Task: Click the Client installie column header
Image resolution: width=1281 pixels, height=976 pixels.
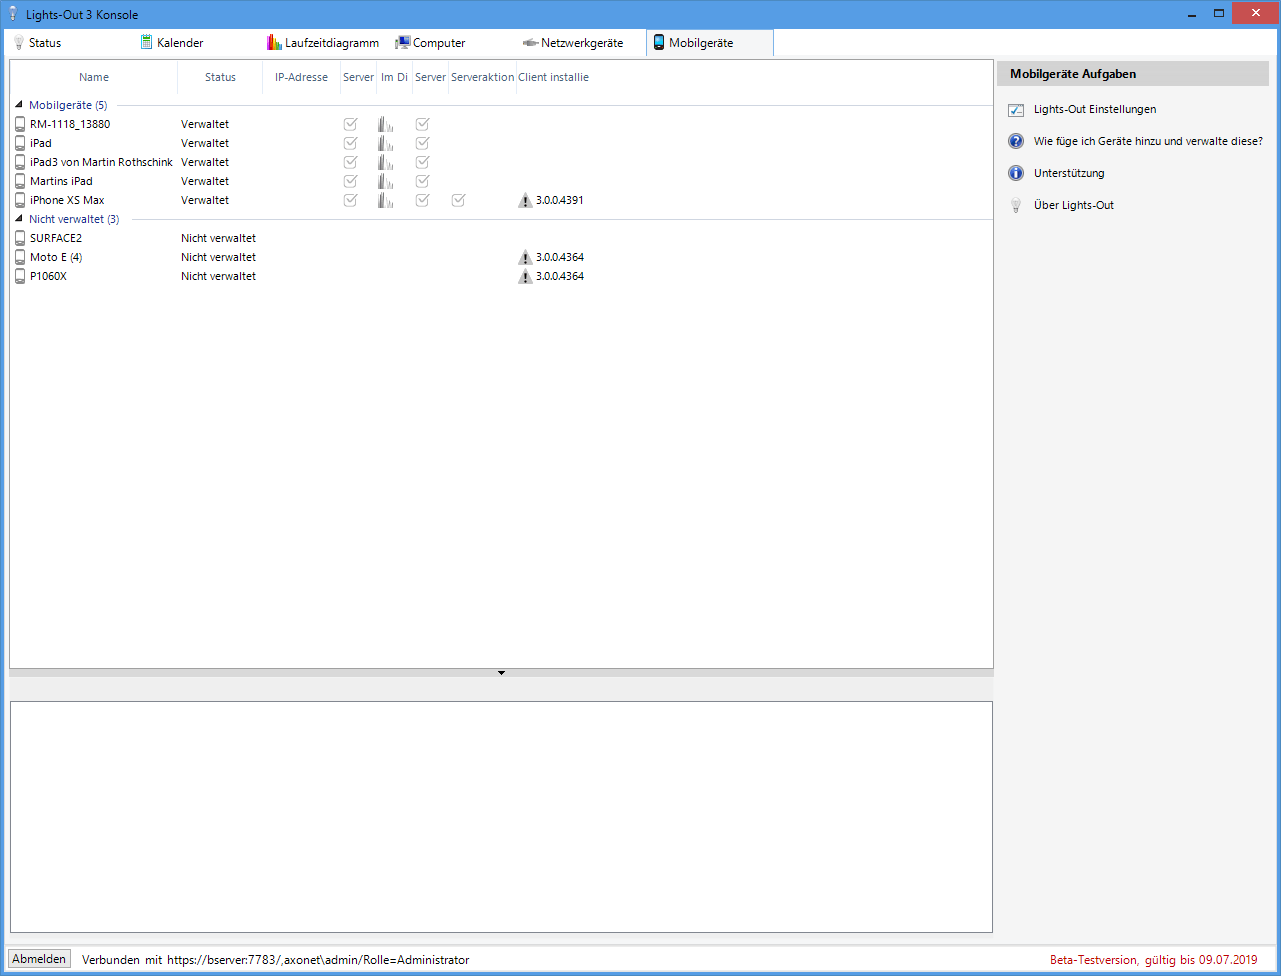Action: click(553, 77)
